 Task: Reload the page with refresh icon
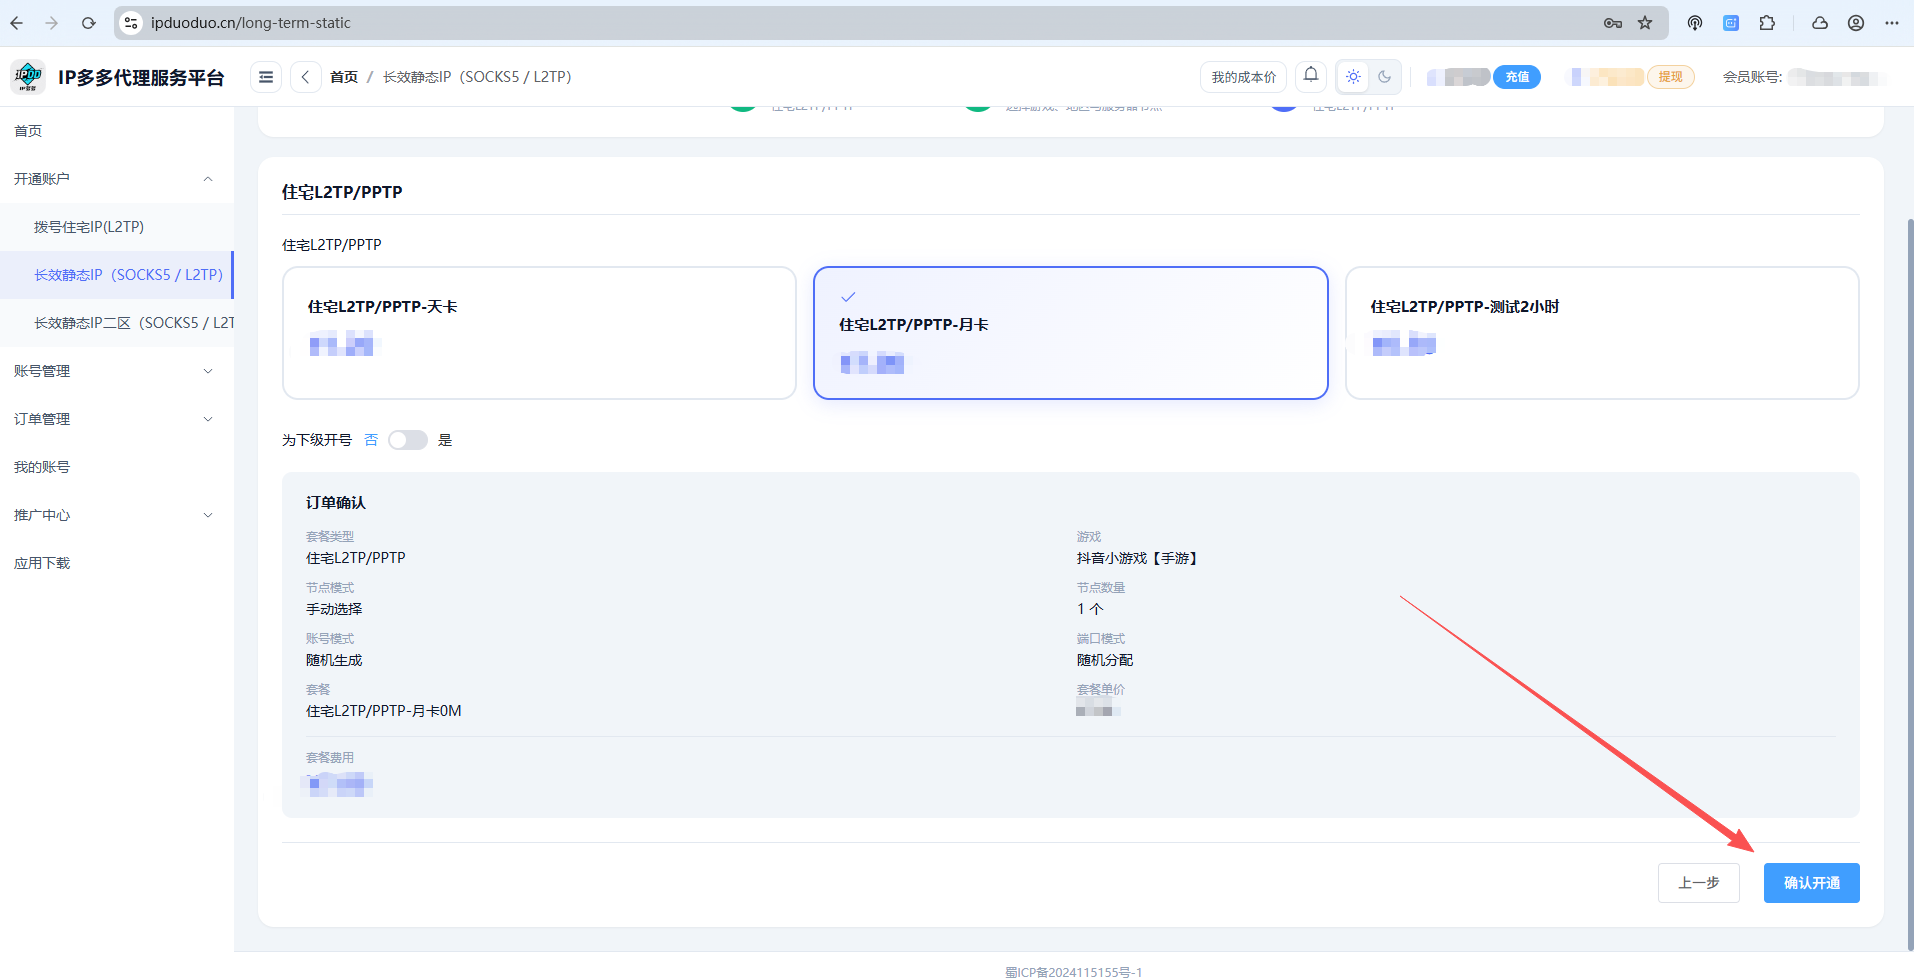tap(88, 23)
